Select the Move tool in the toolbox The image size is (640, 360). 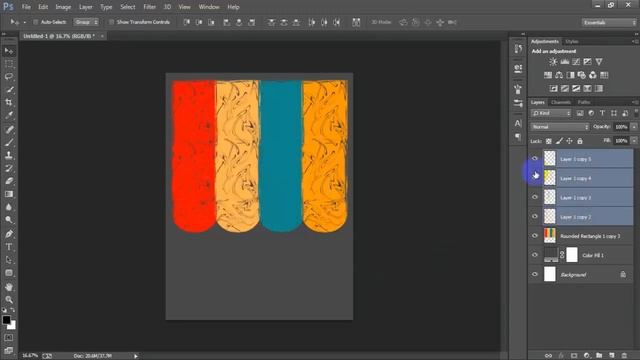point(9,51)
